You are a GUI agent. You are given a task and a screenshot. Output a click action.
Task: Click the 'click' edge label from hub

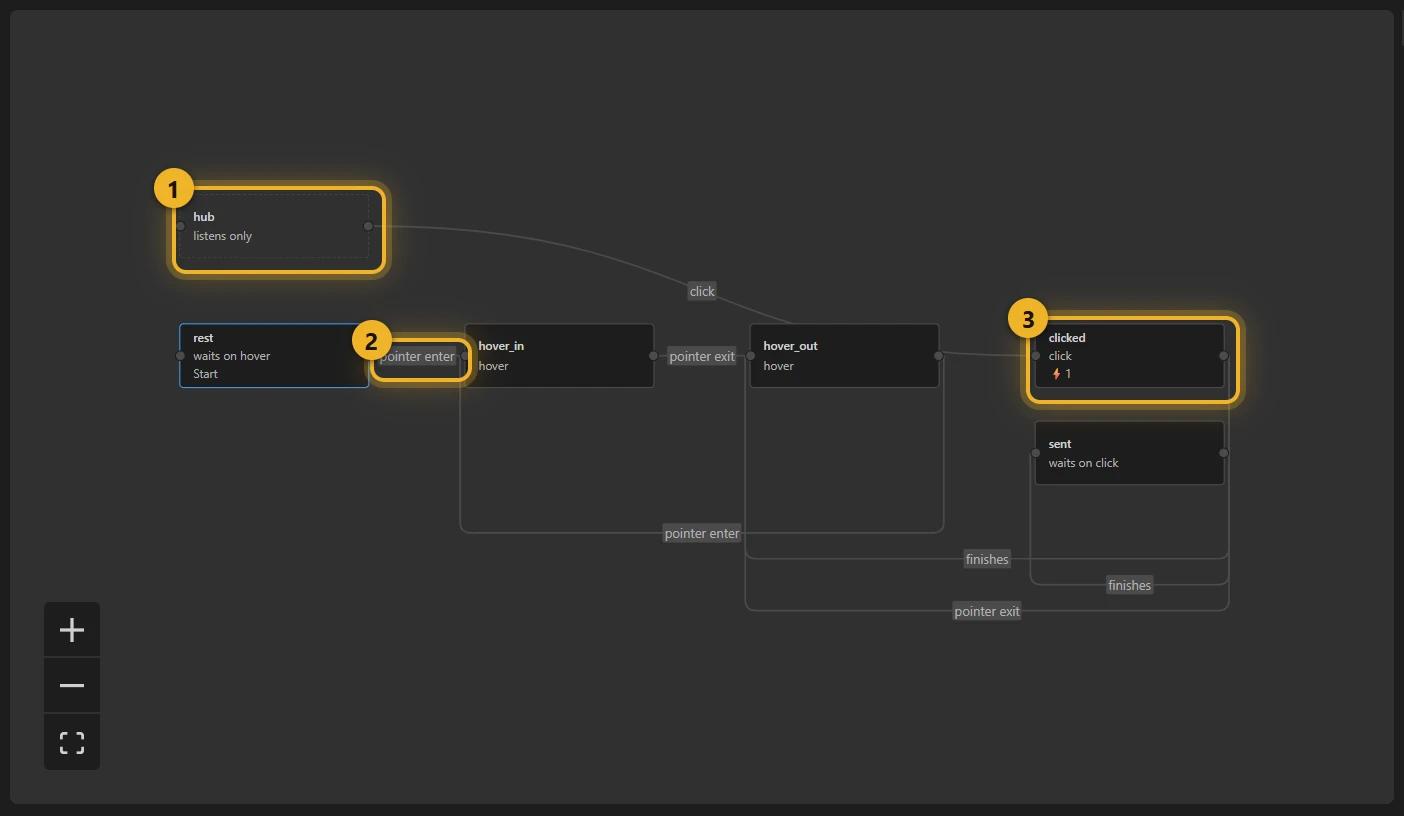click(702, 291)
